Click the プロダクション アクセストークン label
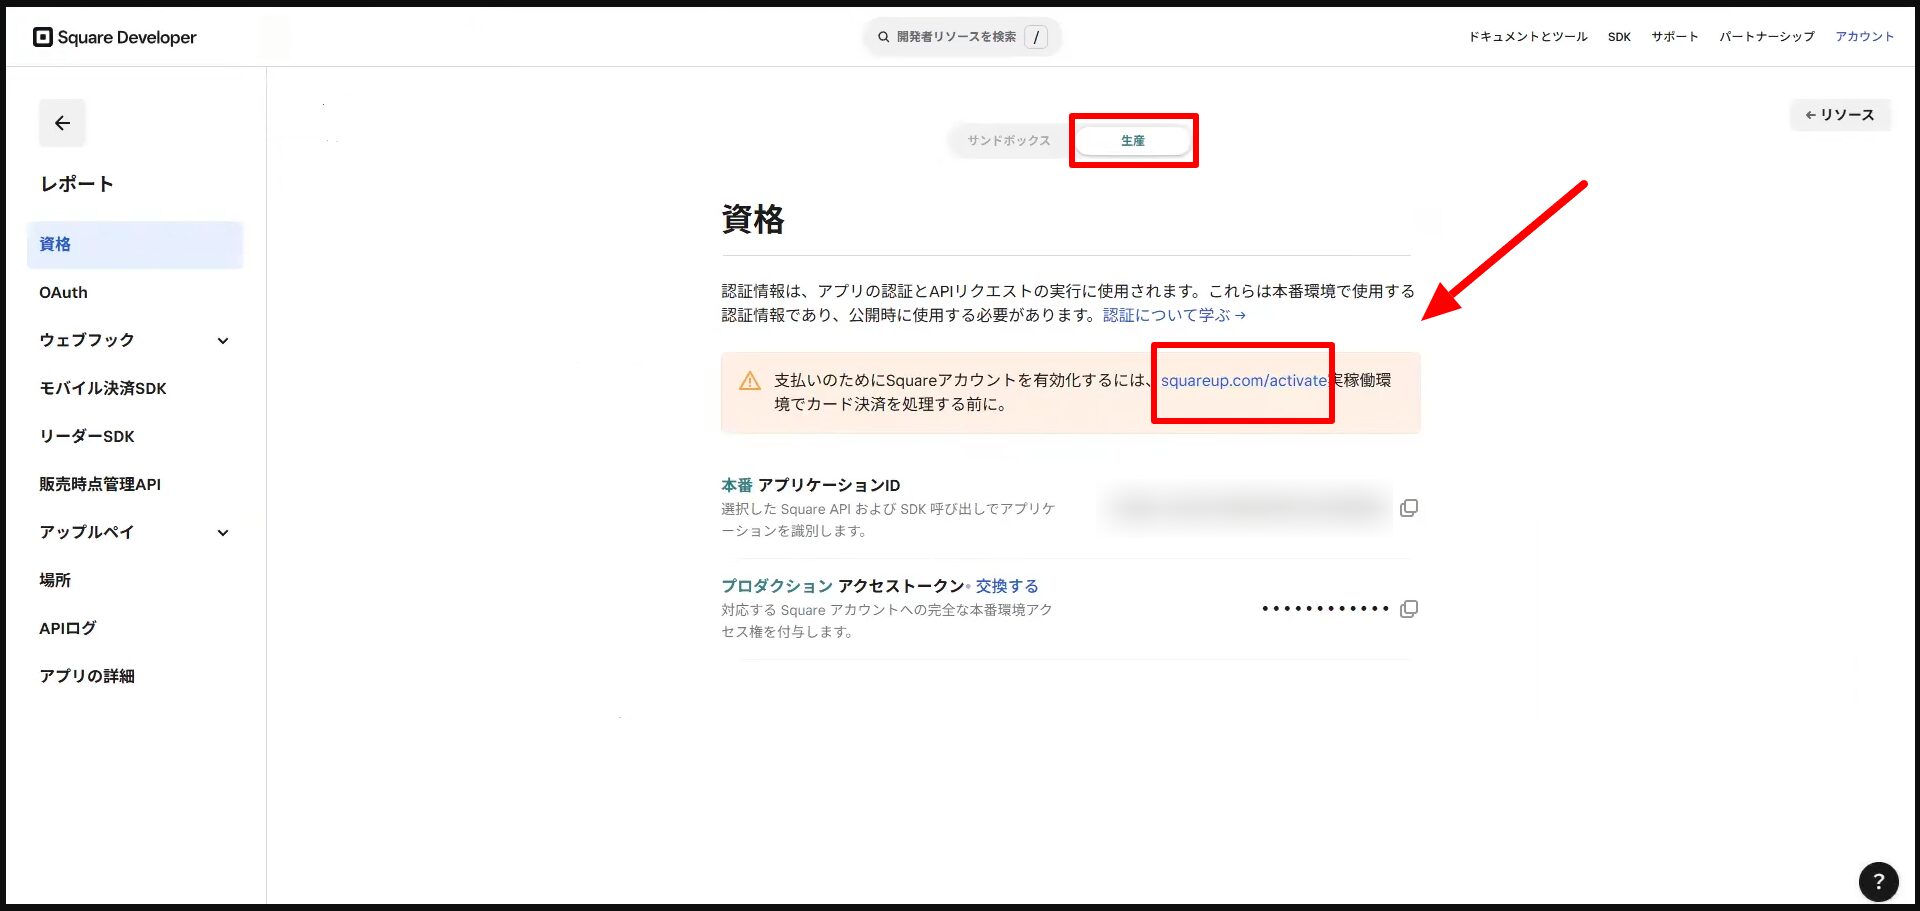 pyautogui.click(x=843, y=586)
